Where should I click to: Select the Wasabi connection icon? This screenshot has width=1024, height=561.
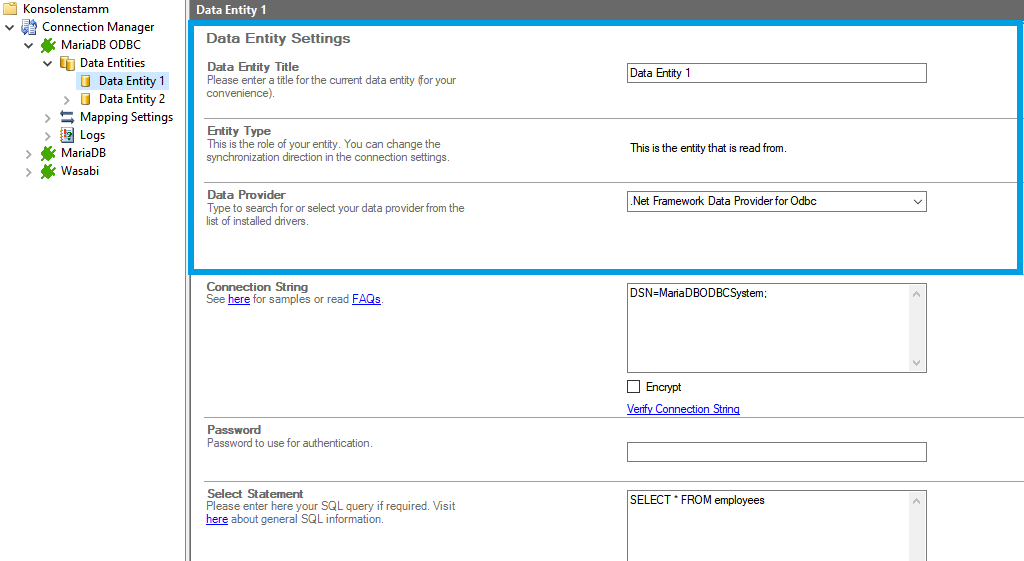pyautogui.click(x=48, y=171)
